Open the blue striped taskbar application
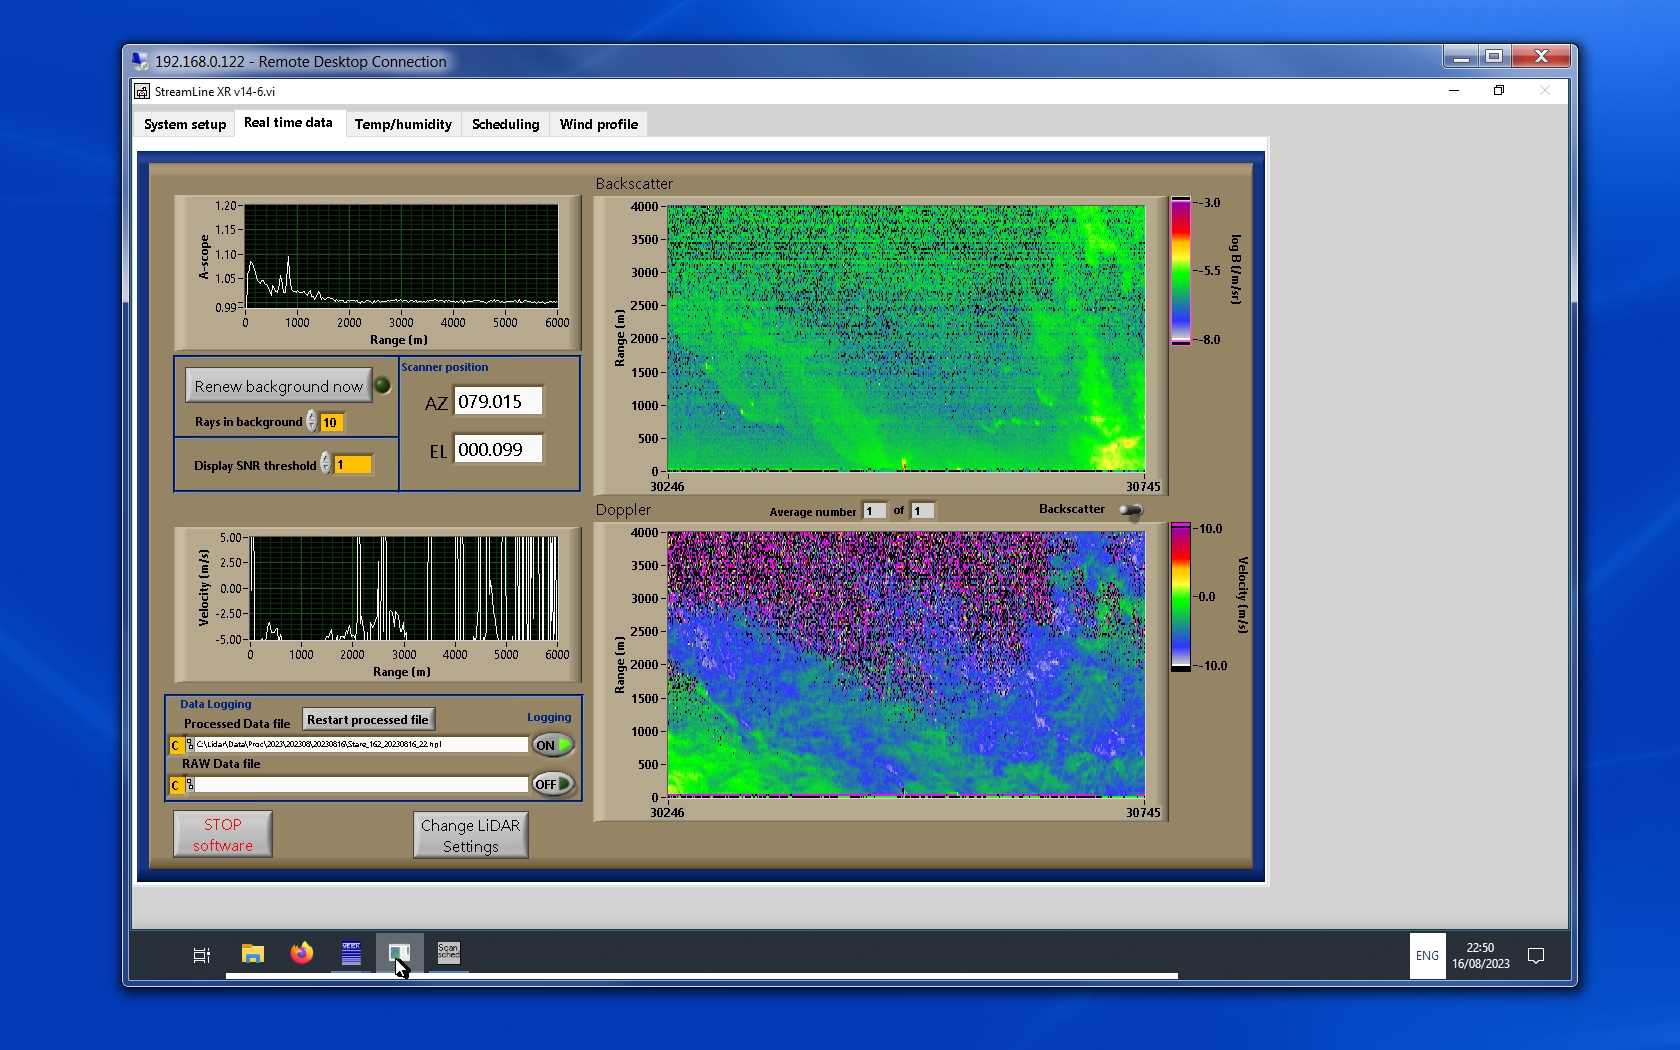This screenshot has width=1680, height=1050. pos(351,954)
